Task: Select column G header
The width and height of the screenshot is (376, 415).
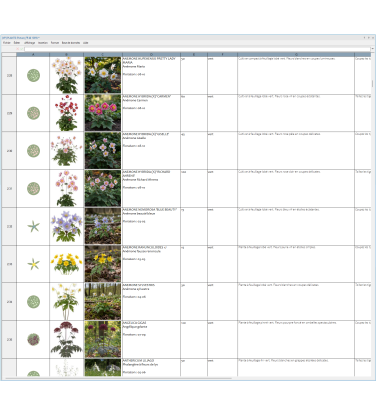Action: (x=296, y=54)
